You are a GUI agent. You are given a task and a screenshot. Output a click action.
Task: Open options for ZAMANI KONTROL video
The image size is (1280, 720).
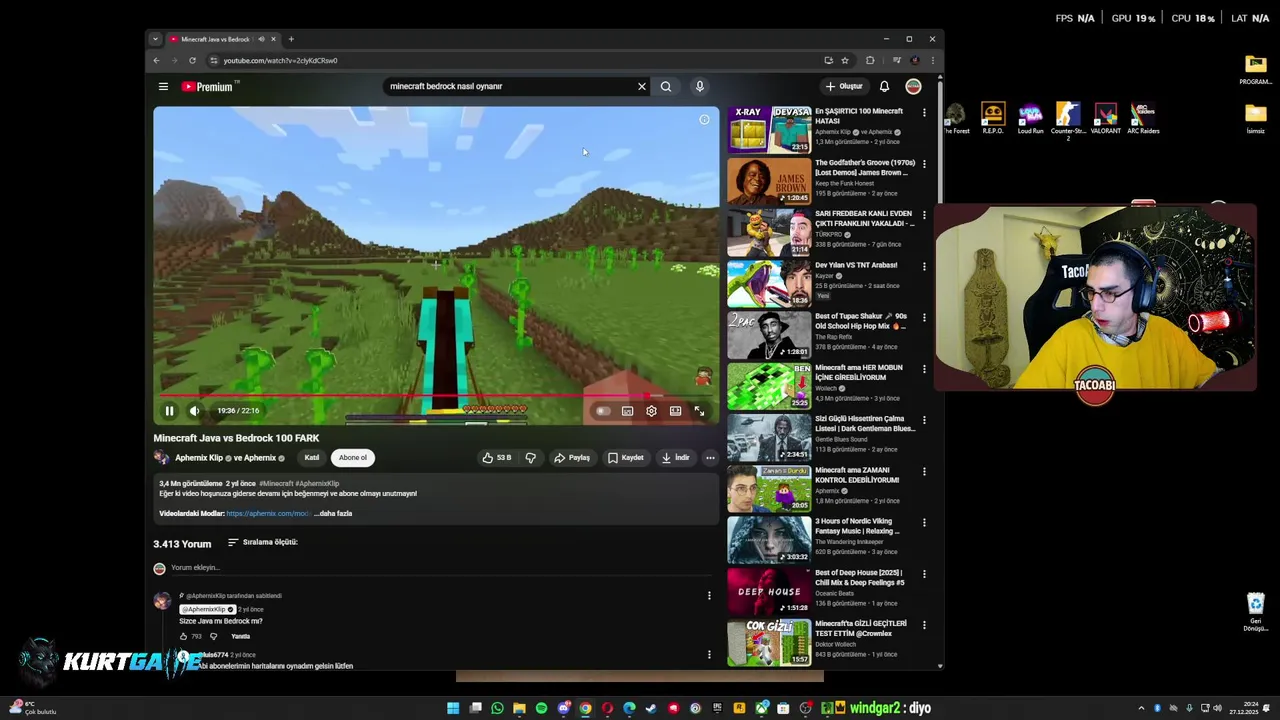pos(924,471)
